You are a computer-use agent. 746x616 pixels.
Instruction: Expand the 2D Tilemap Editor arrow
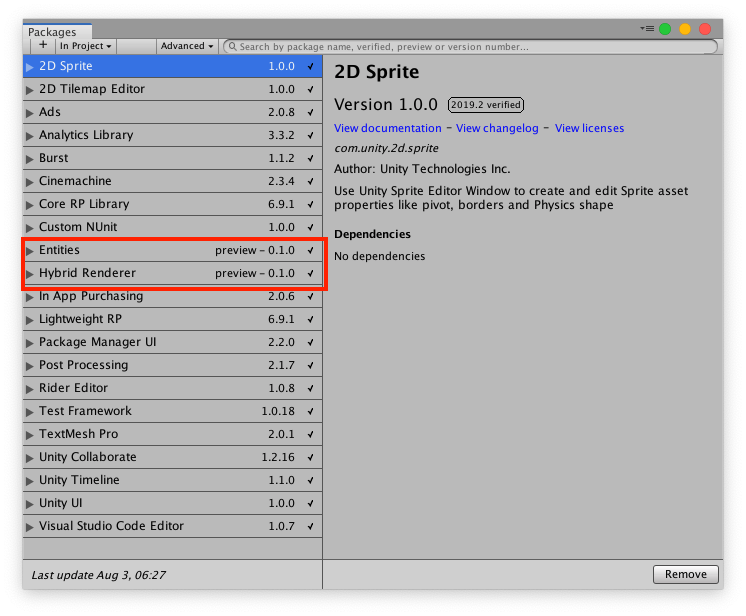click(29, 89)
